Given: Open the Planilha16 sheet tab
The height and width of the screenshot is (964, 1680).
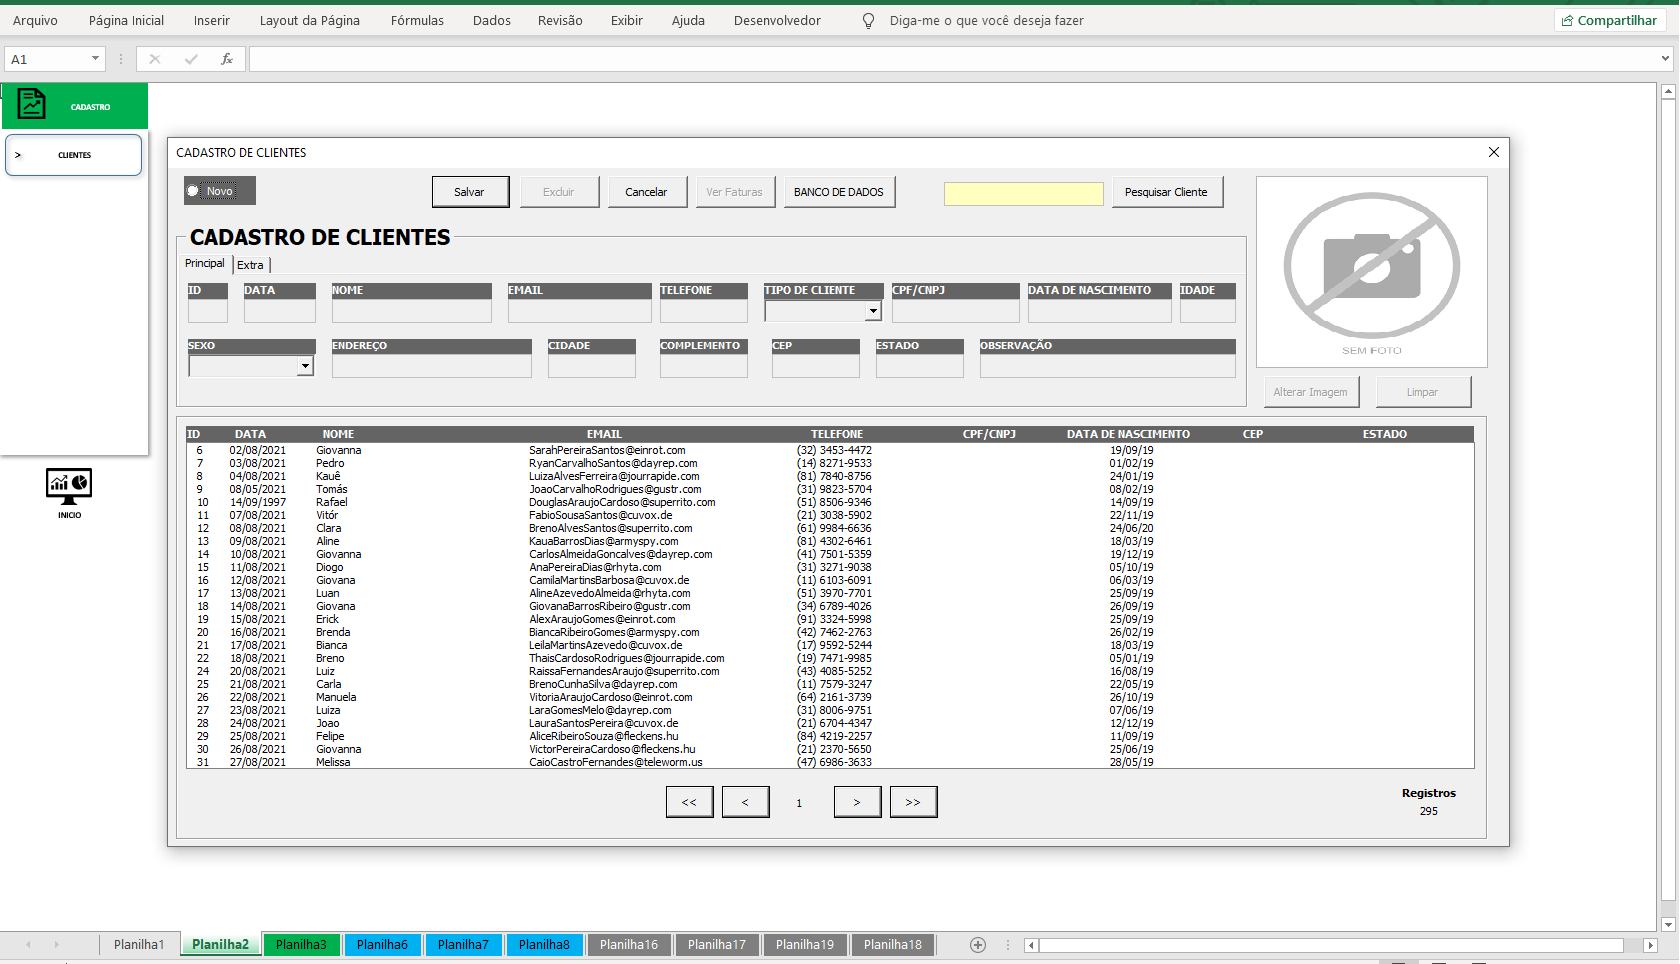Looking at the screenshot, I should click(629, 945).
